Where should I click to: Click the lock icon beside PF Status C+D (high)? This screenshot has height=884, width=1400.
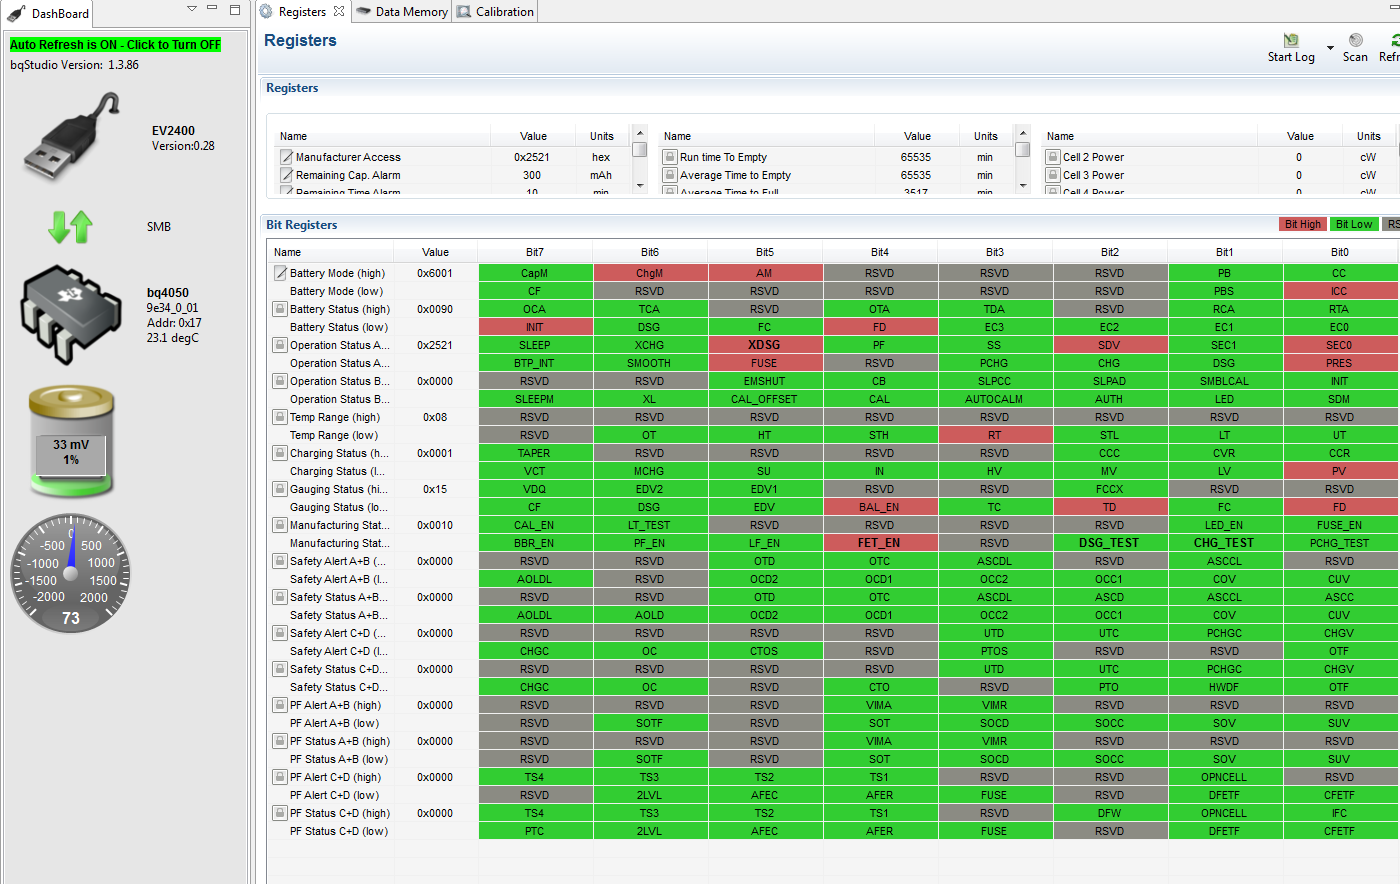(281, 813)
